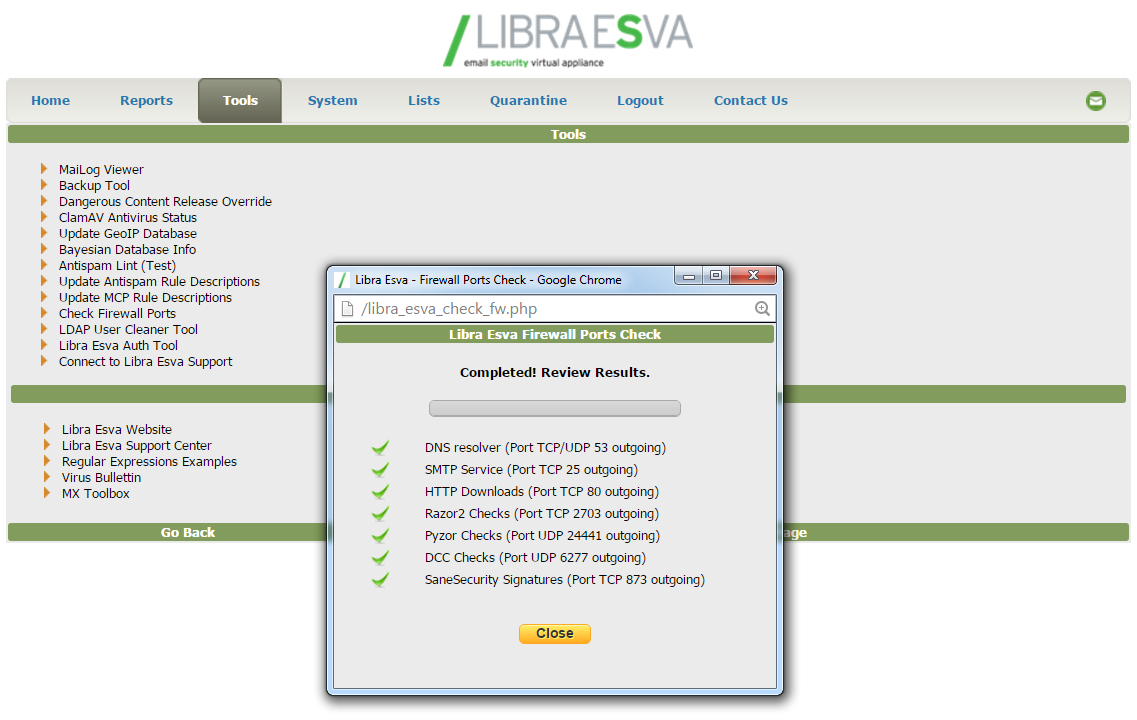Open ClamAV Antivirus Status

coord(128,218)
